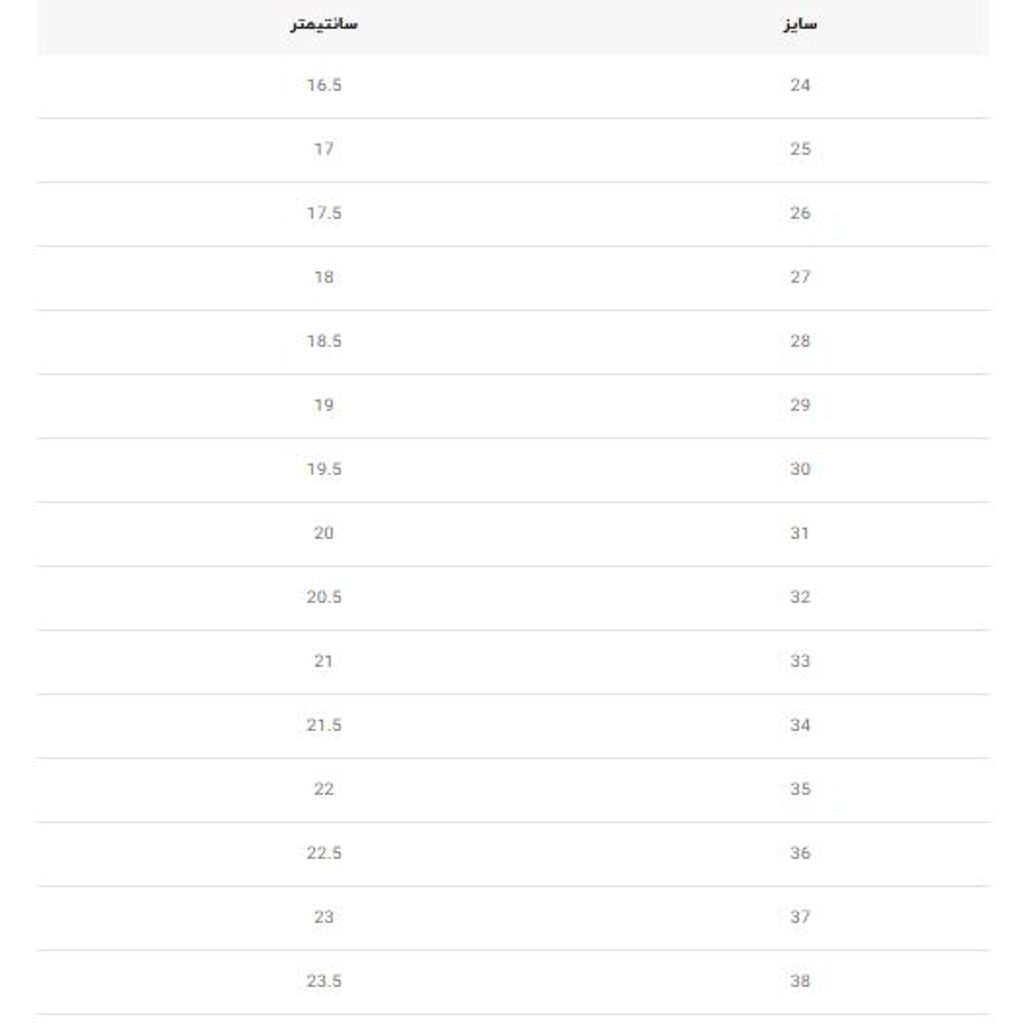Click the 19.5 centimeter value
Viewport: 1024px width, 1024px height.
(x=324, y=469)
